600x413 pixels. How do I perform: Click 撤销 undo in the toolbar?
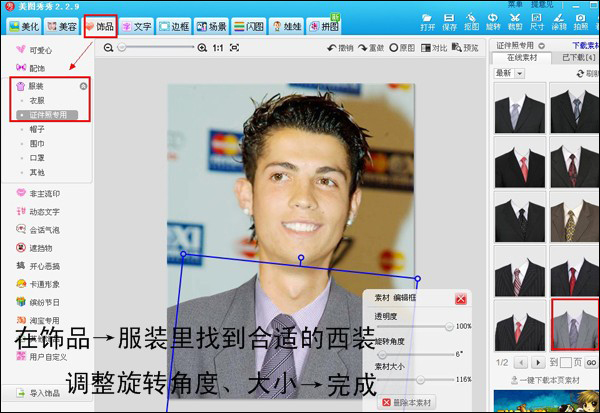coord(340,47)
